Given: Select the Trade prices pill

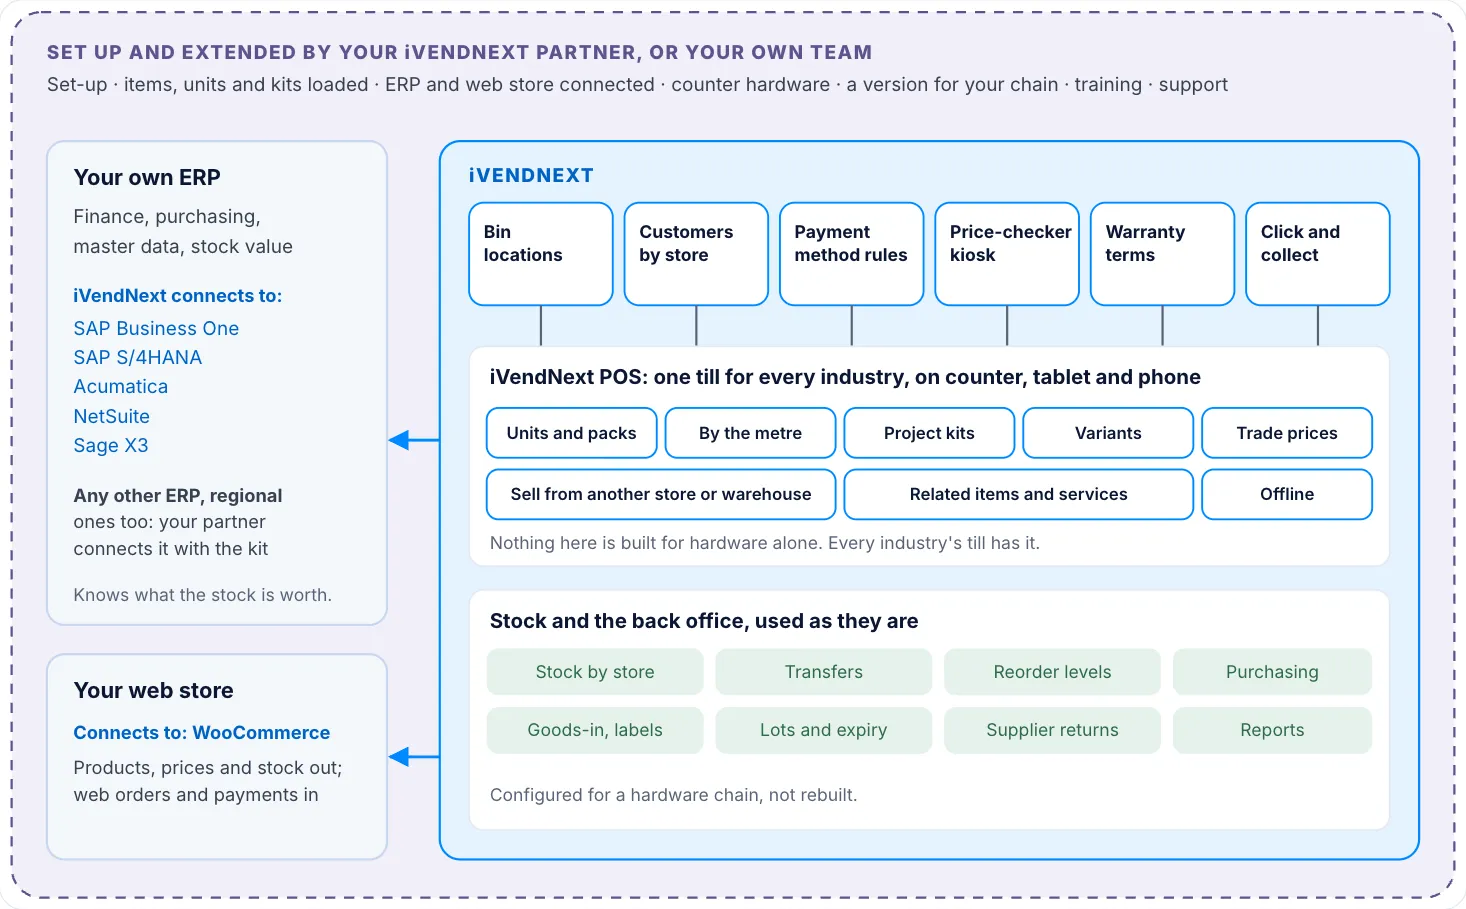Looking at the screenshot, I should tap(1287, 433).
